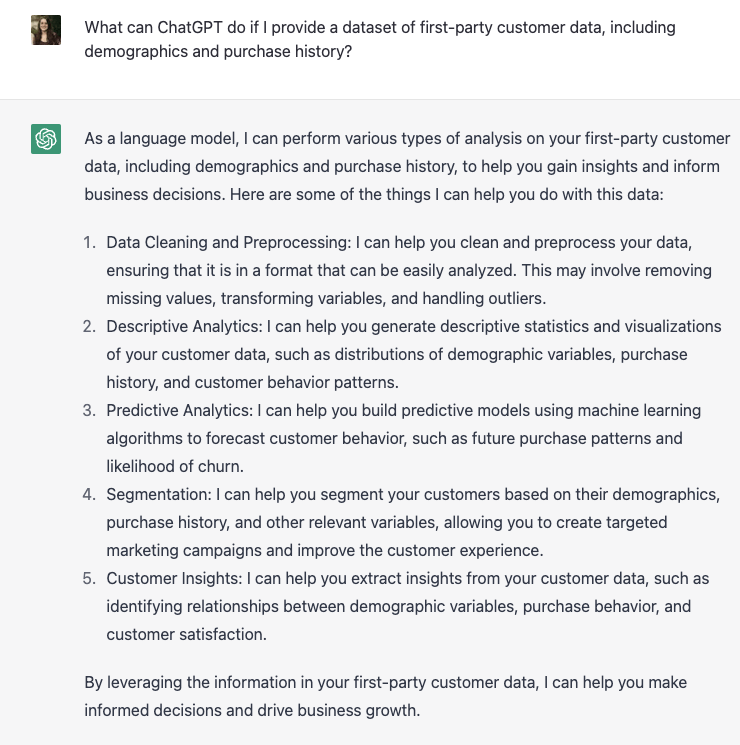Click the closing "By leveraging the information" paragraph
Image resolution: width=740 pixels, height=745 pixels.
click(x=385, y=696)
